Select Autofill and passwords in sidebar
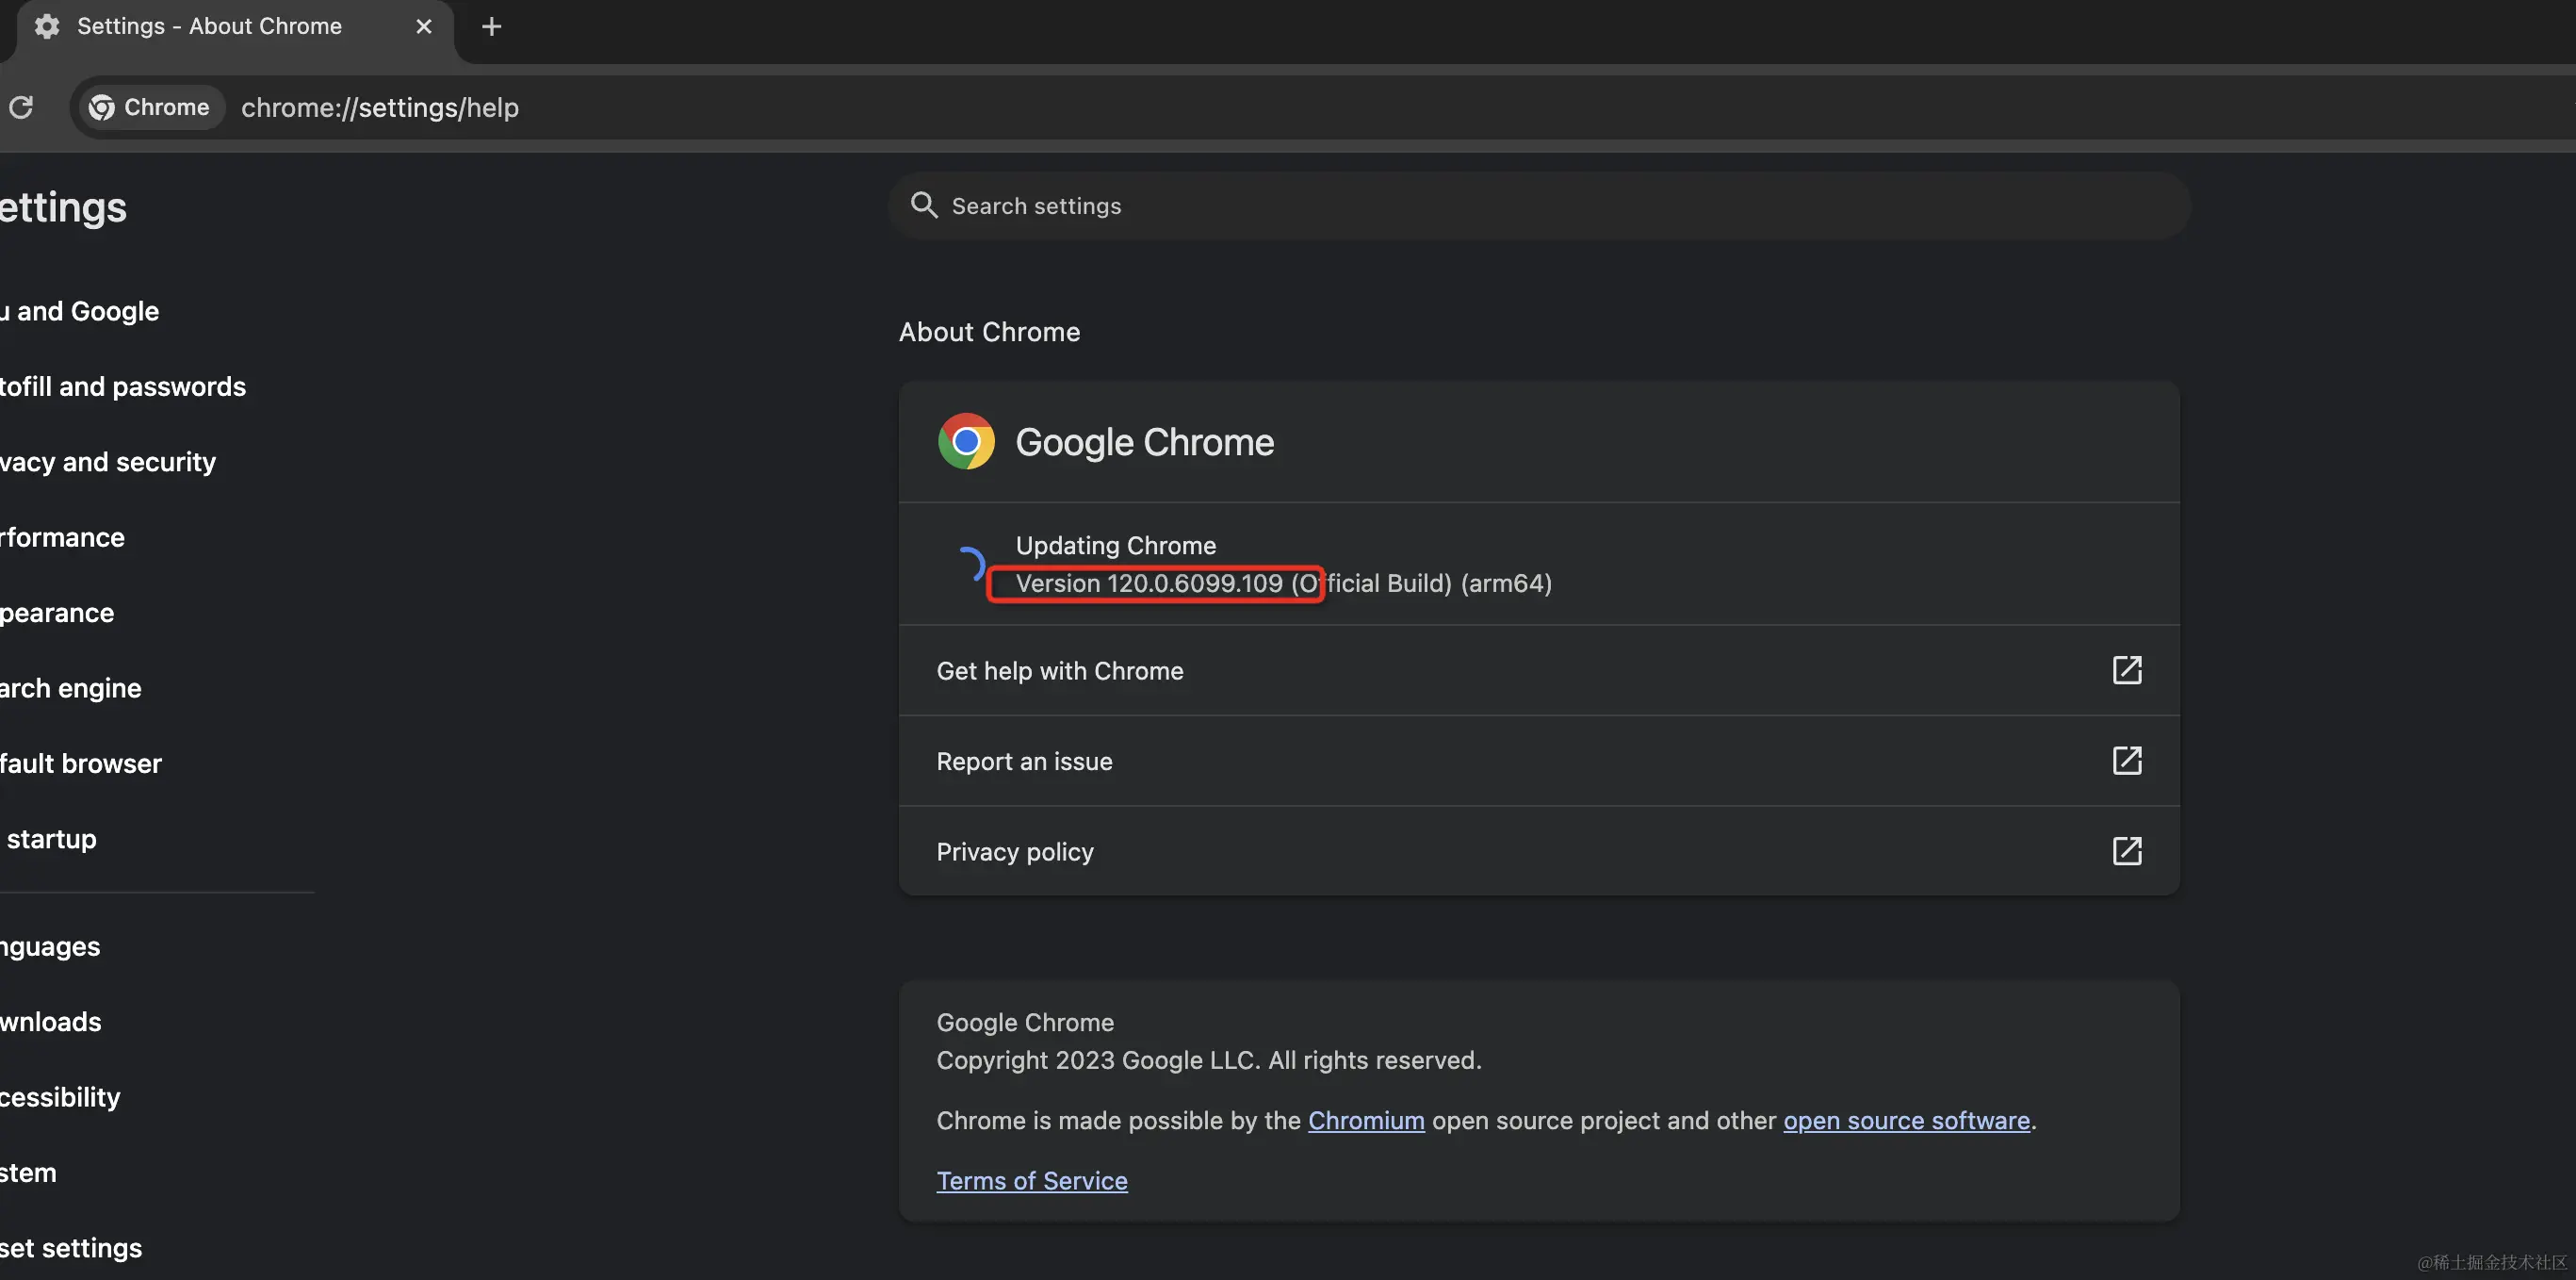2576x1280 pixels. point(123,386)
